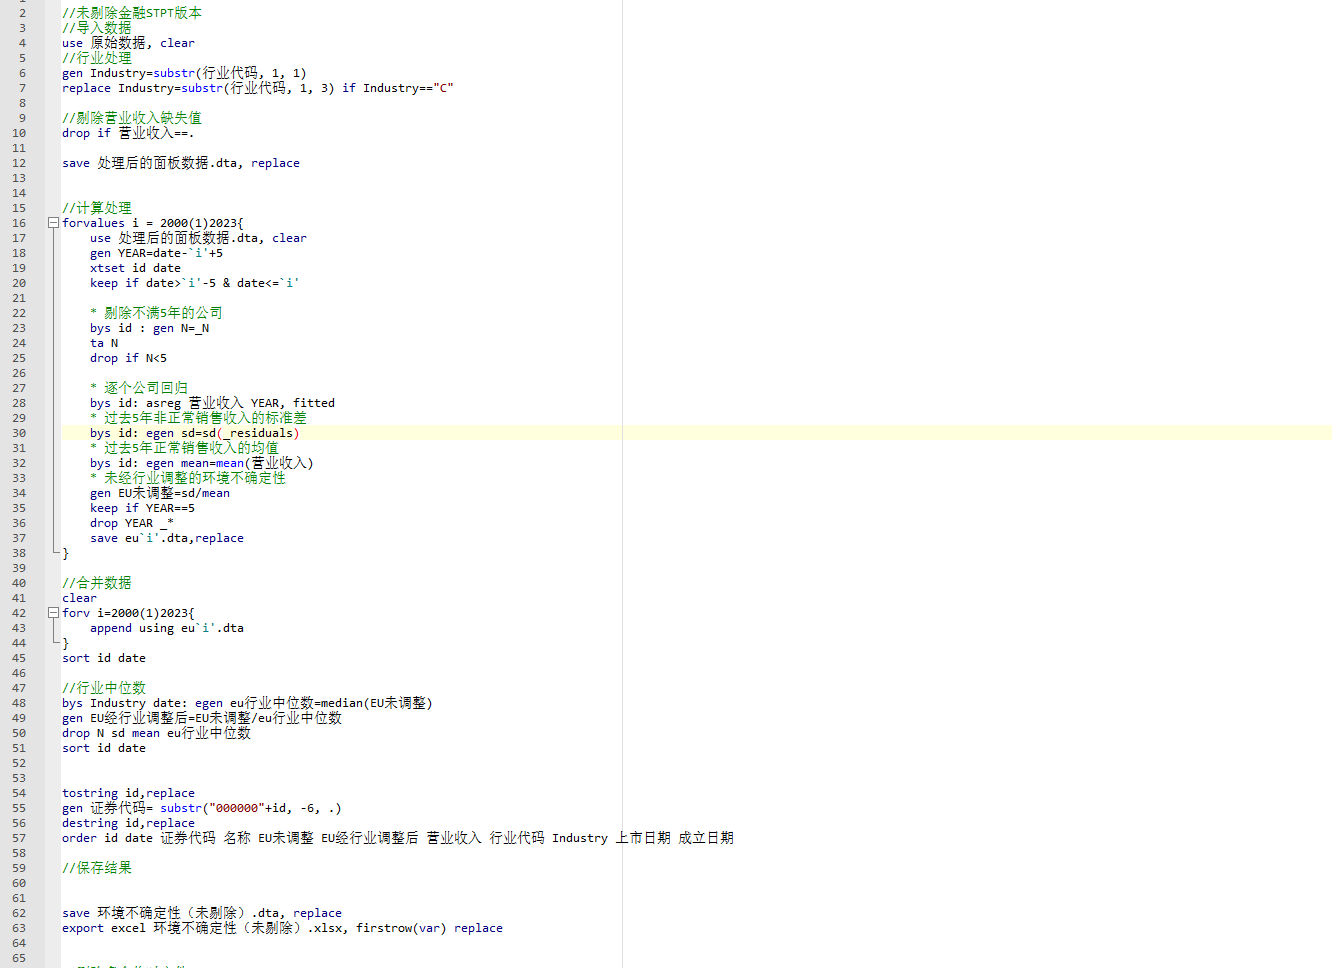Click the 'order id date' command line
The height and width of the screenshot is (968, 1332).
click(397, 838)
